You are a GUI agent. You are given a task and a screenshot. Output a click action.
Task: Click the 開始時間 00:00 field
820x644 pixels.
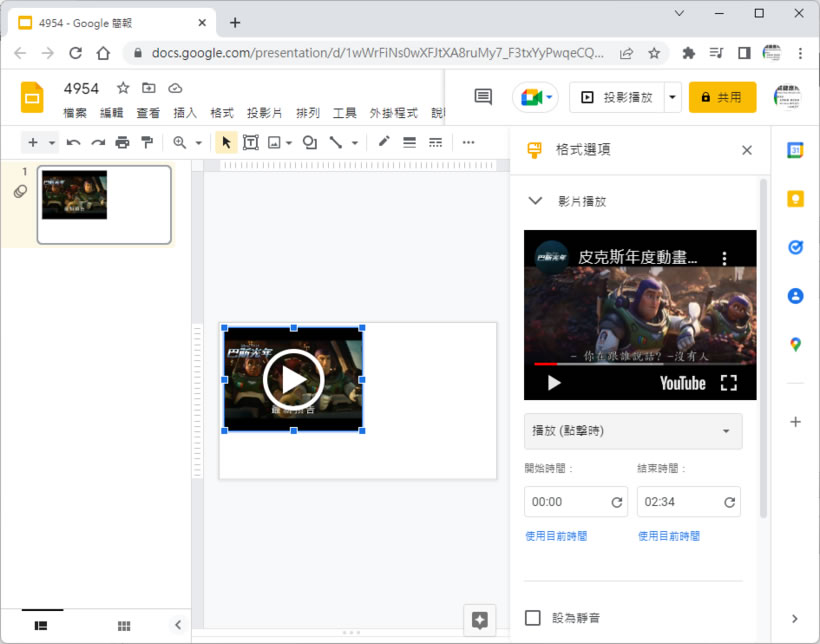576,502
